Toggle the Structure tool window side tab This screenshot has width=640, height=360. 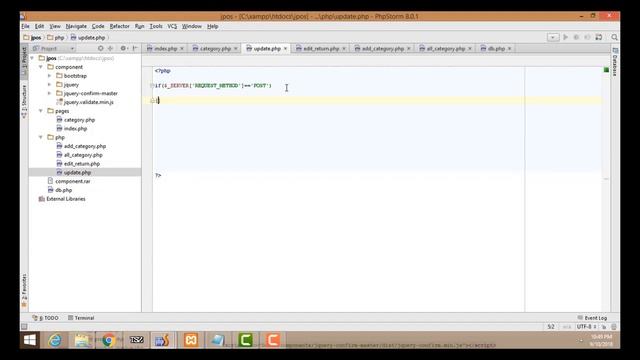(x=24, y=101)
